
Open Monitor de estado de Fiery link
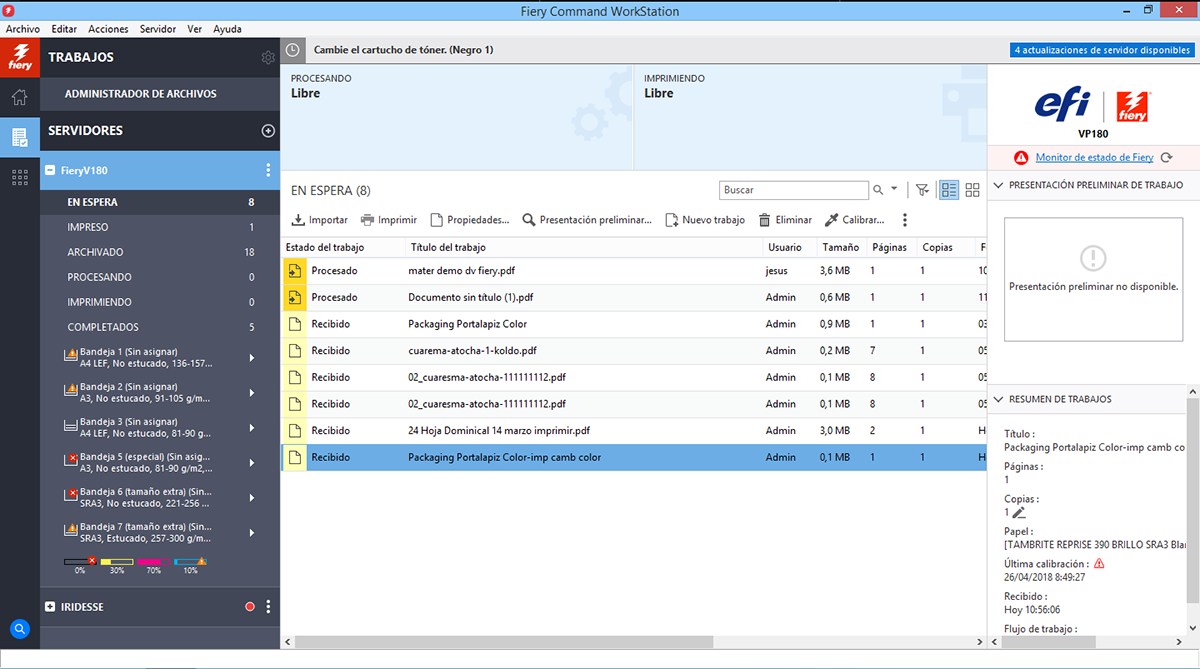1094,158
